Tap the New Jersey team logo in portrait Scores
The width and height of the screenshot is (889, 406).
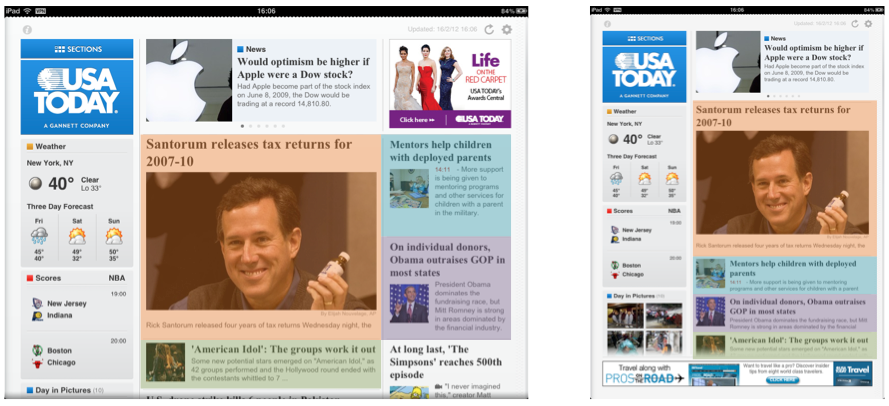[x=615, y=230]
